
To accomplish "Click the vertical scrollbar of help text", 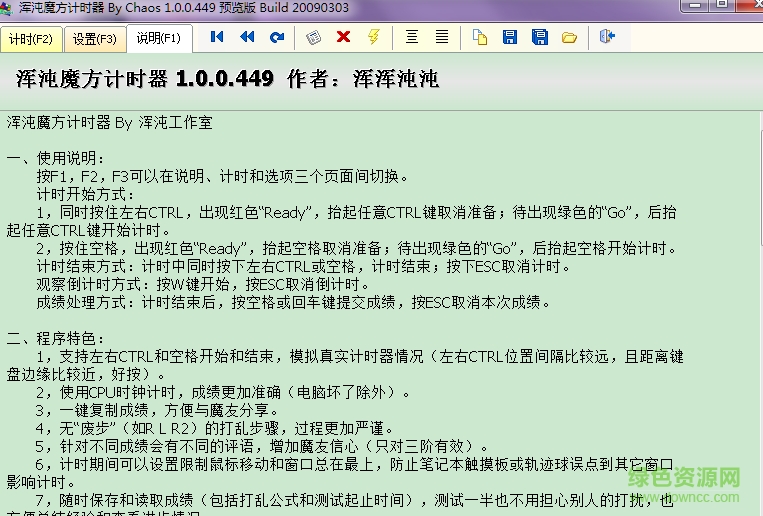I will [760, 313].
